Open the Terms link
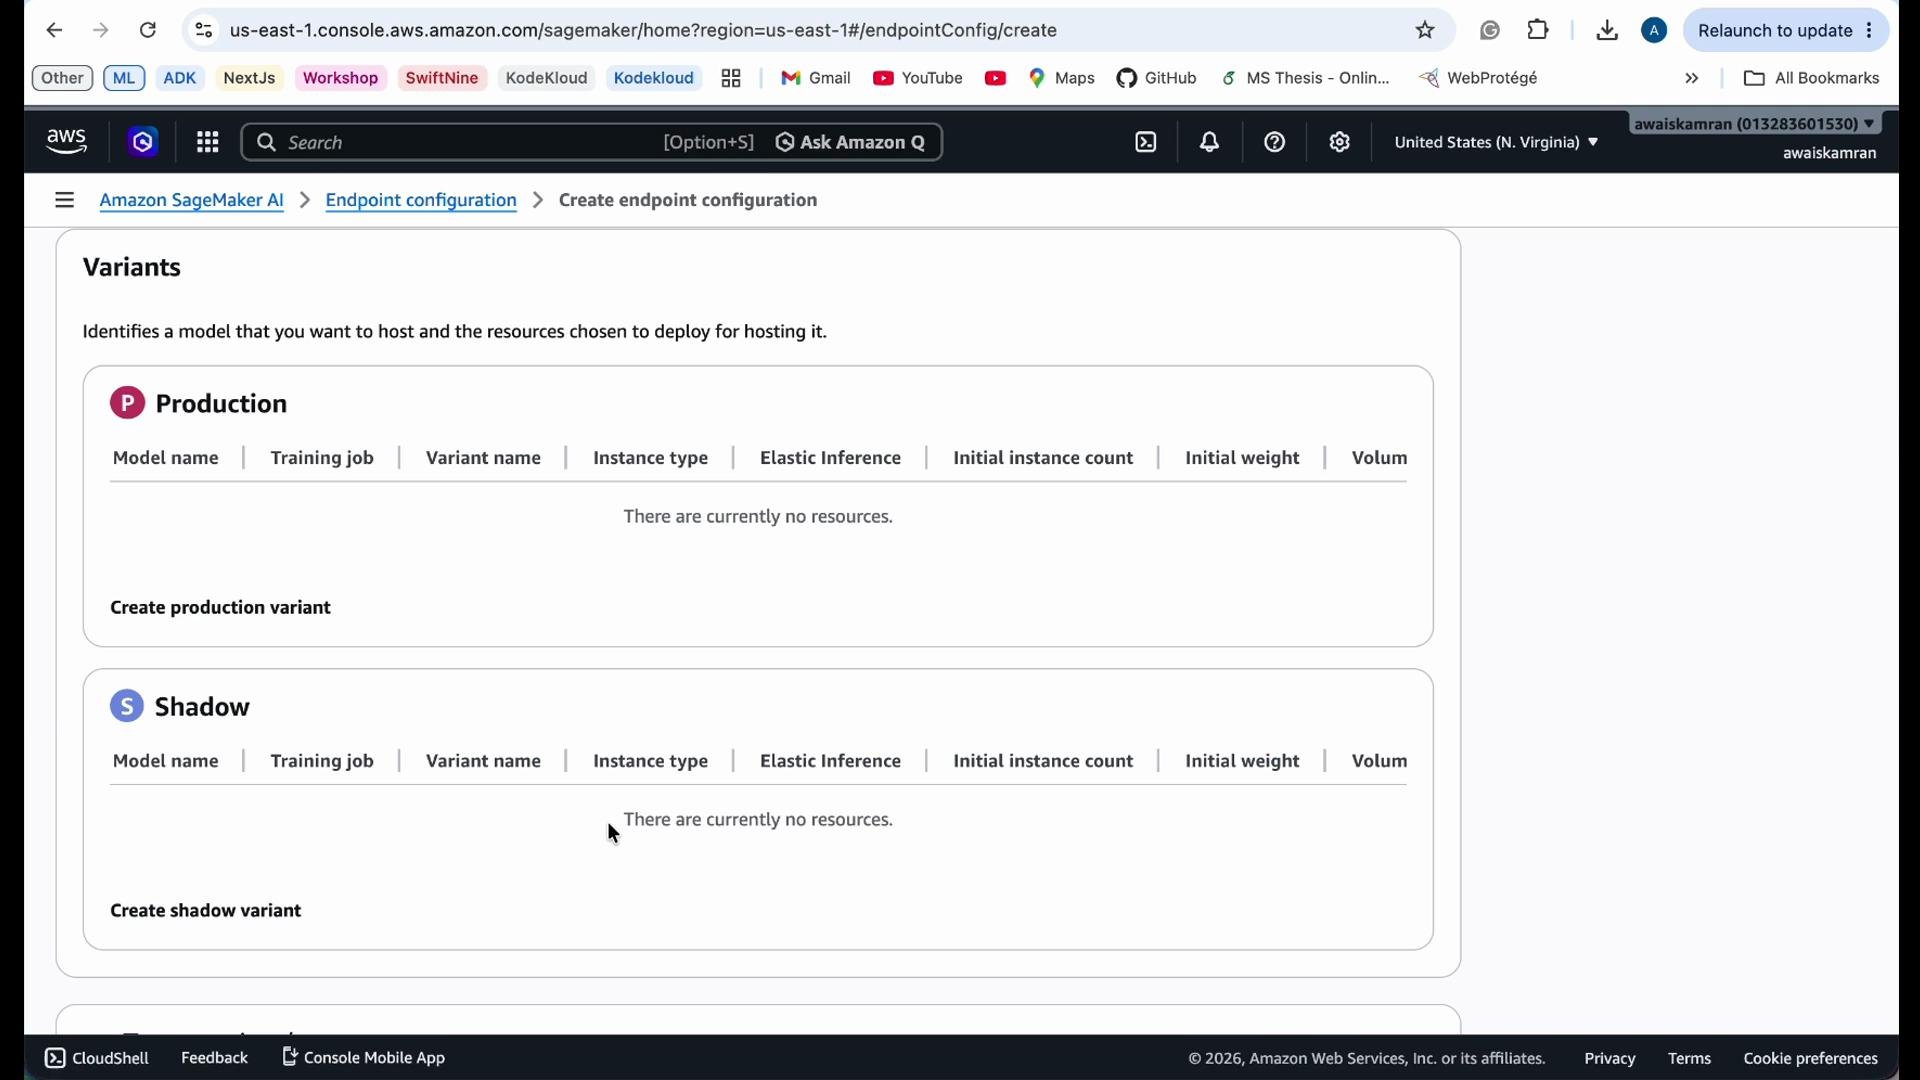Screen dimensions: 1920x1080 1689,1058
